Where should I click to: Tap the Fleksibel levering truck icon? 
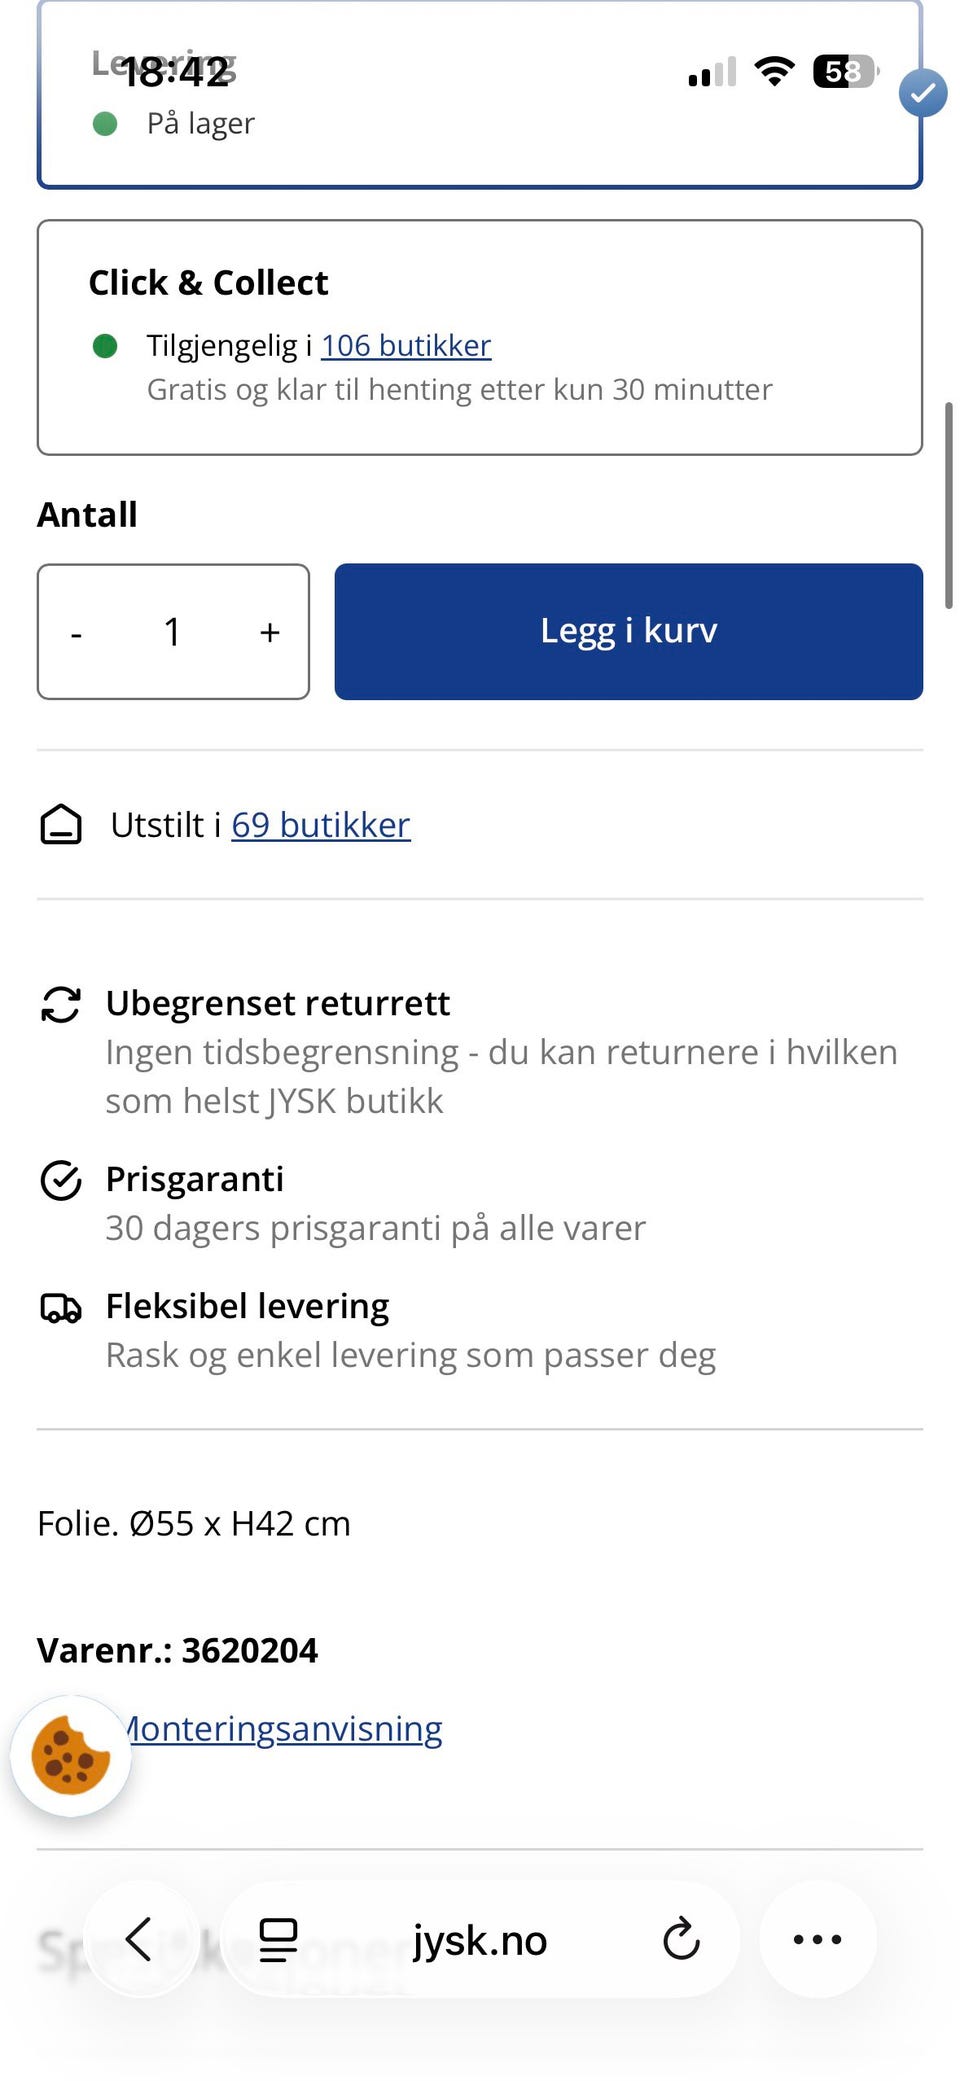click(x=61, y=1307)
